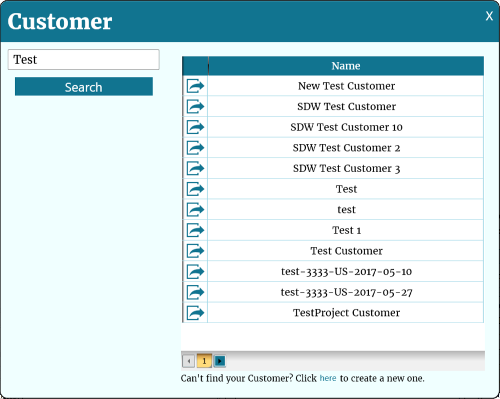Go to previous page arrow

pyautogui.click(x=189, y=361)
